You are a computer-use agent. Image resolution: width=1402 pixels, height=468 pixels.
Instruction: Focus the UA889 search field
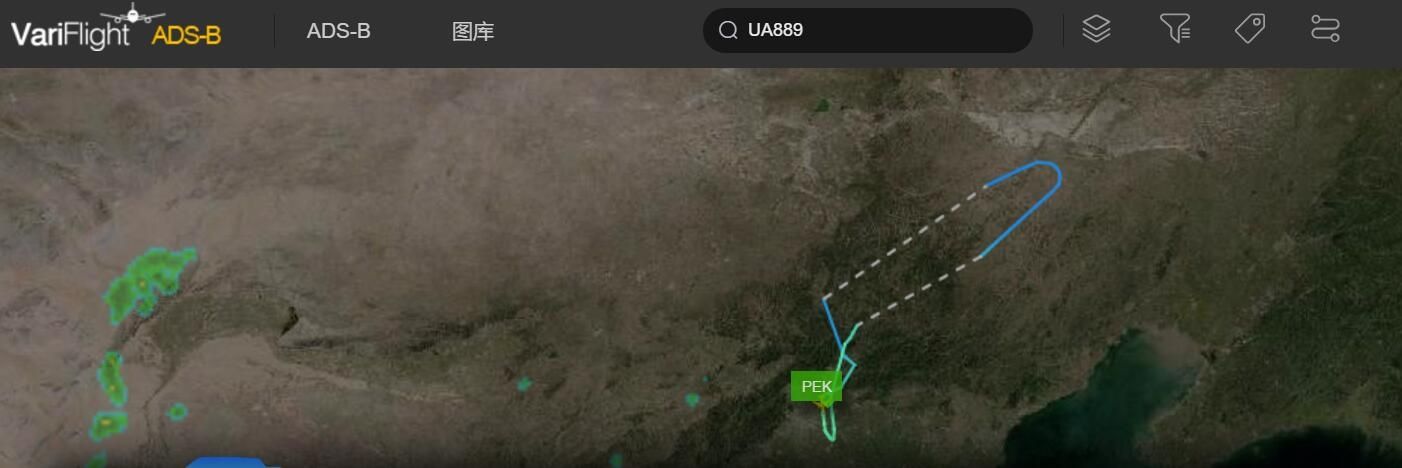[867, 30]
